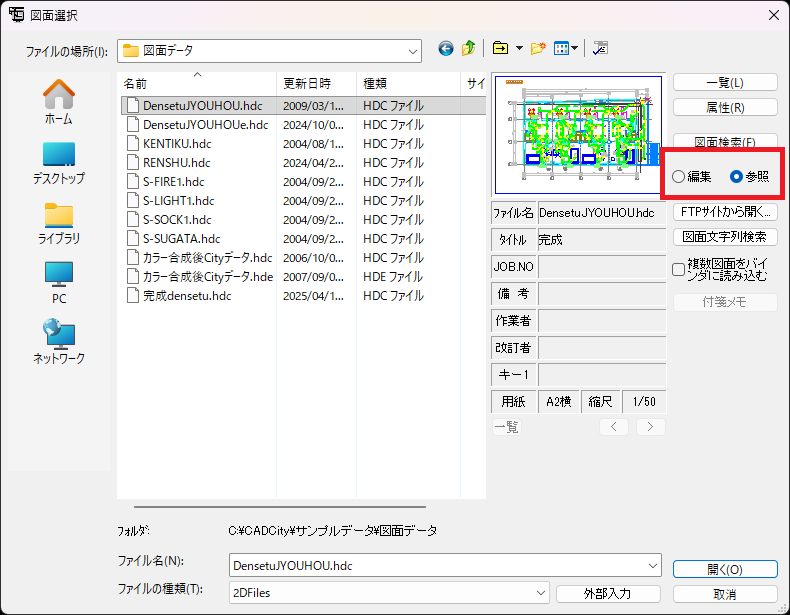This screenshot has height=615, width=790.
Task: Click the 開く(O) button
Action: 725,569
